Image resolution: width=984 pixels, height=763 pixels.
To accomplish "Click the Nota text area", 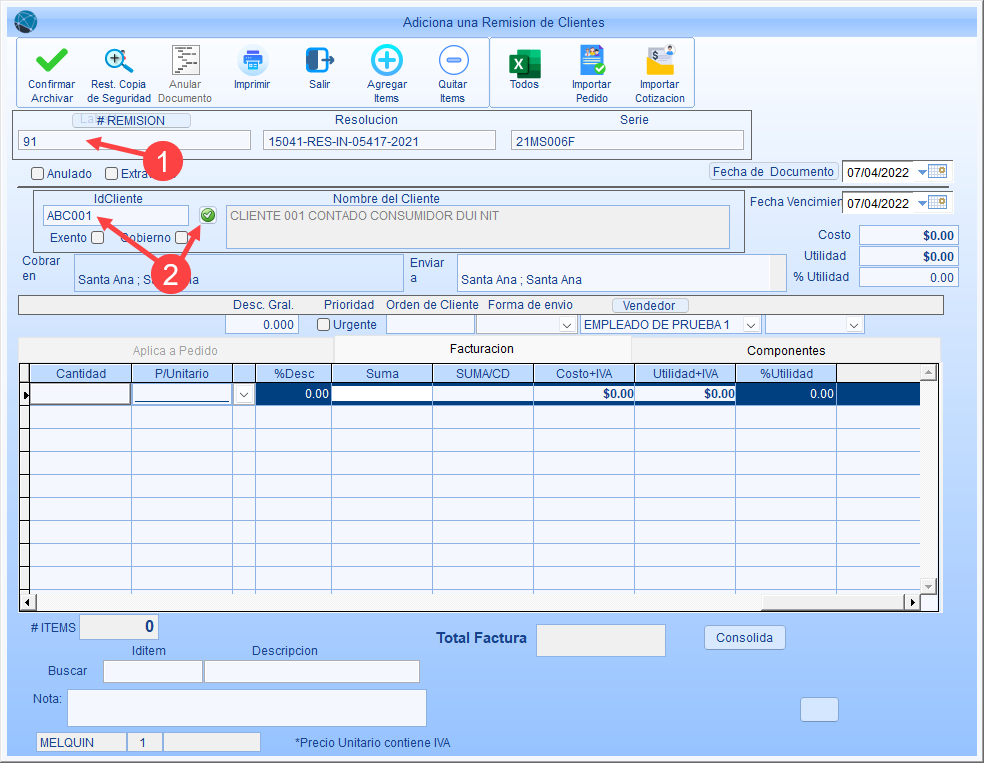I will pyautogui.click(x=247, y=708).
